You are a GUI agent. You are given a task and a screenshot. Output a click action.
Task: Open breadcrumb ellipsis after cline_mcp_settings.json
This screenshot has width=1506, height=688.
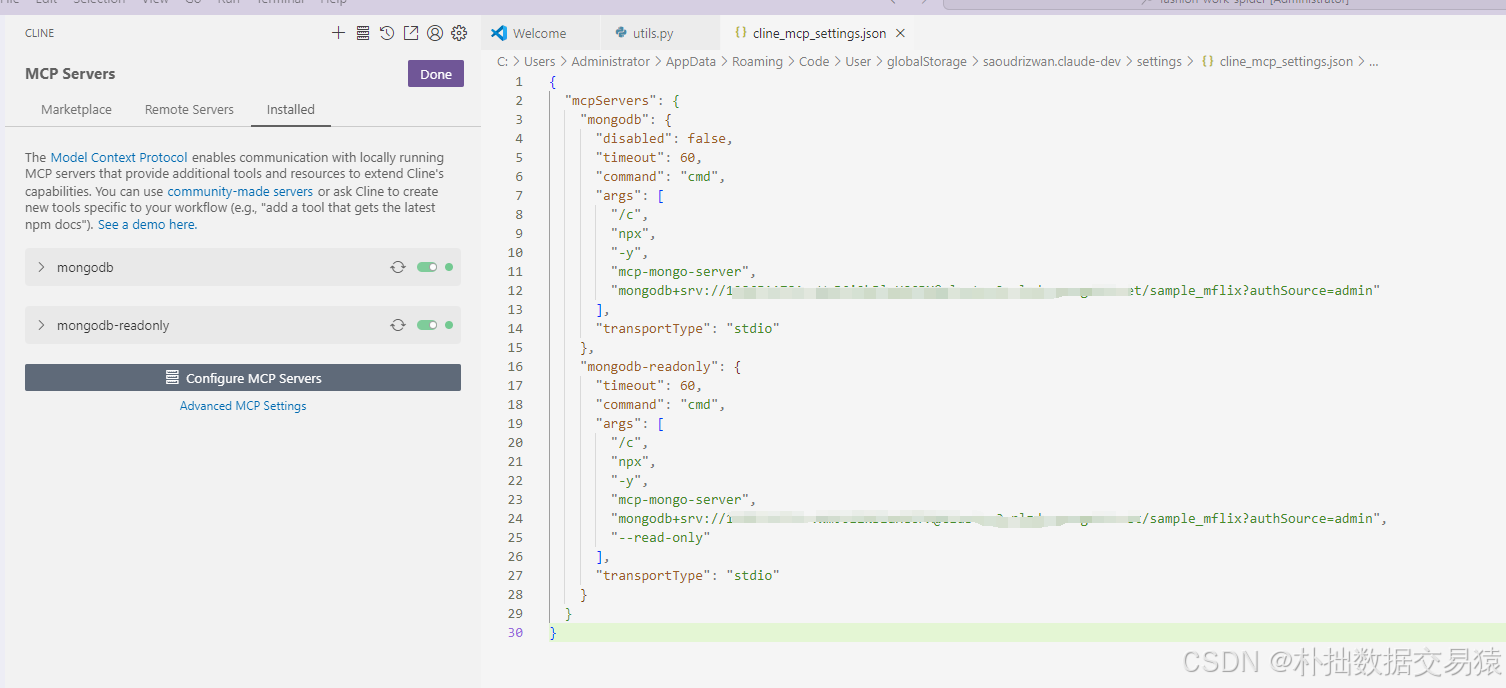[1374, 61]
